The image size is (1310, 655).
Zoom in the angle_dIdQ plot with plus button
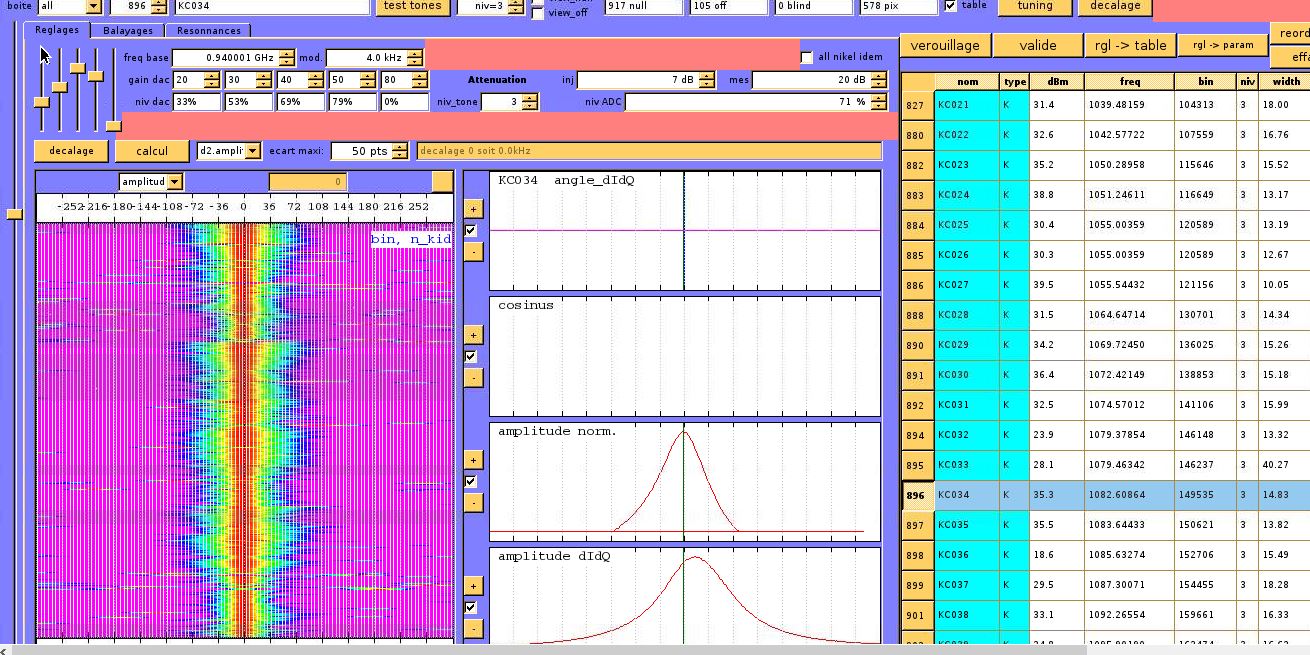click(473, 209)
